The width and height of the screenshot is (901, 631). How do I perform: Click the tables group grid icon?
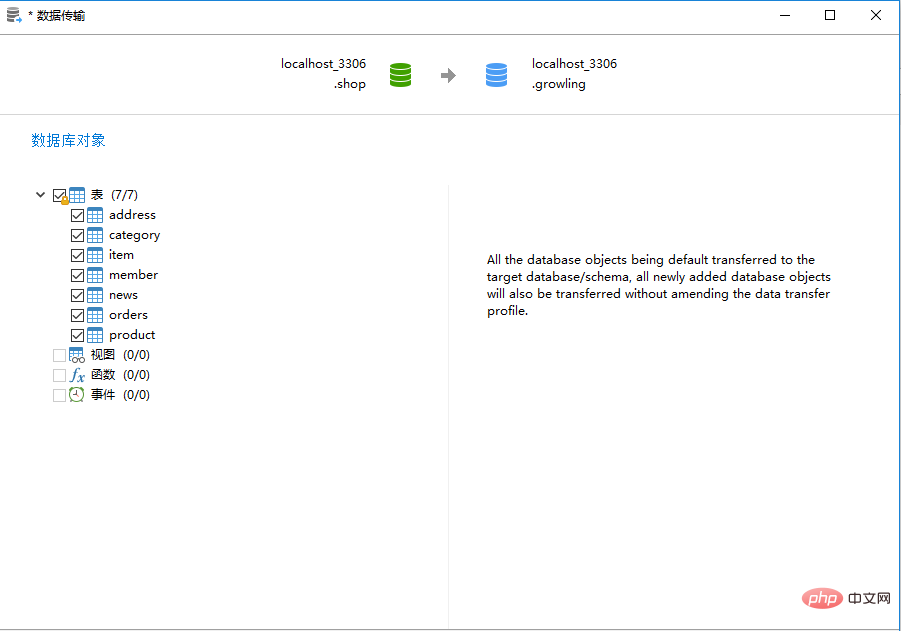tap(77, 195)
